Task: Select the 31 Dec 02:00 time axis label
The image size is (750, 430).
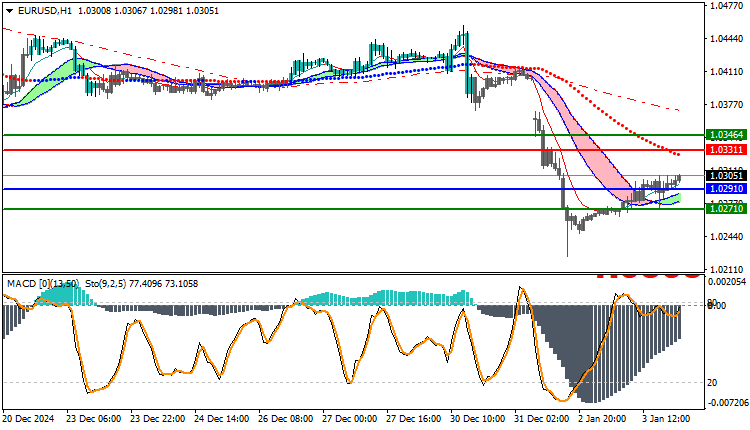Action: (x=542, y=419)
